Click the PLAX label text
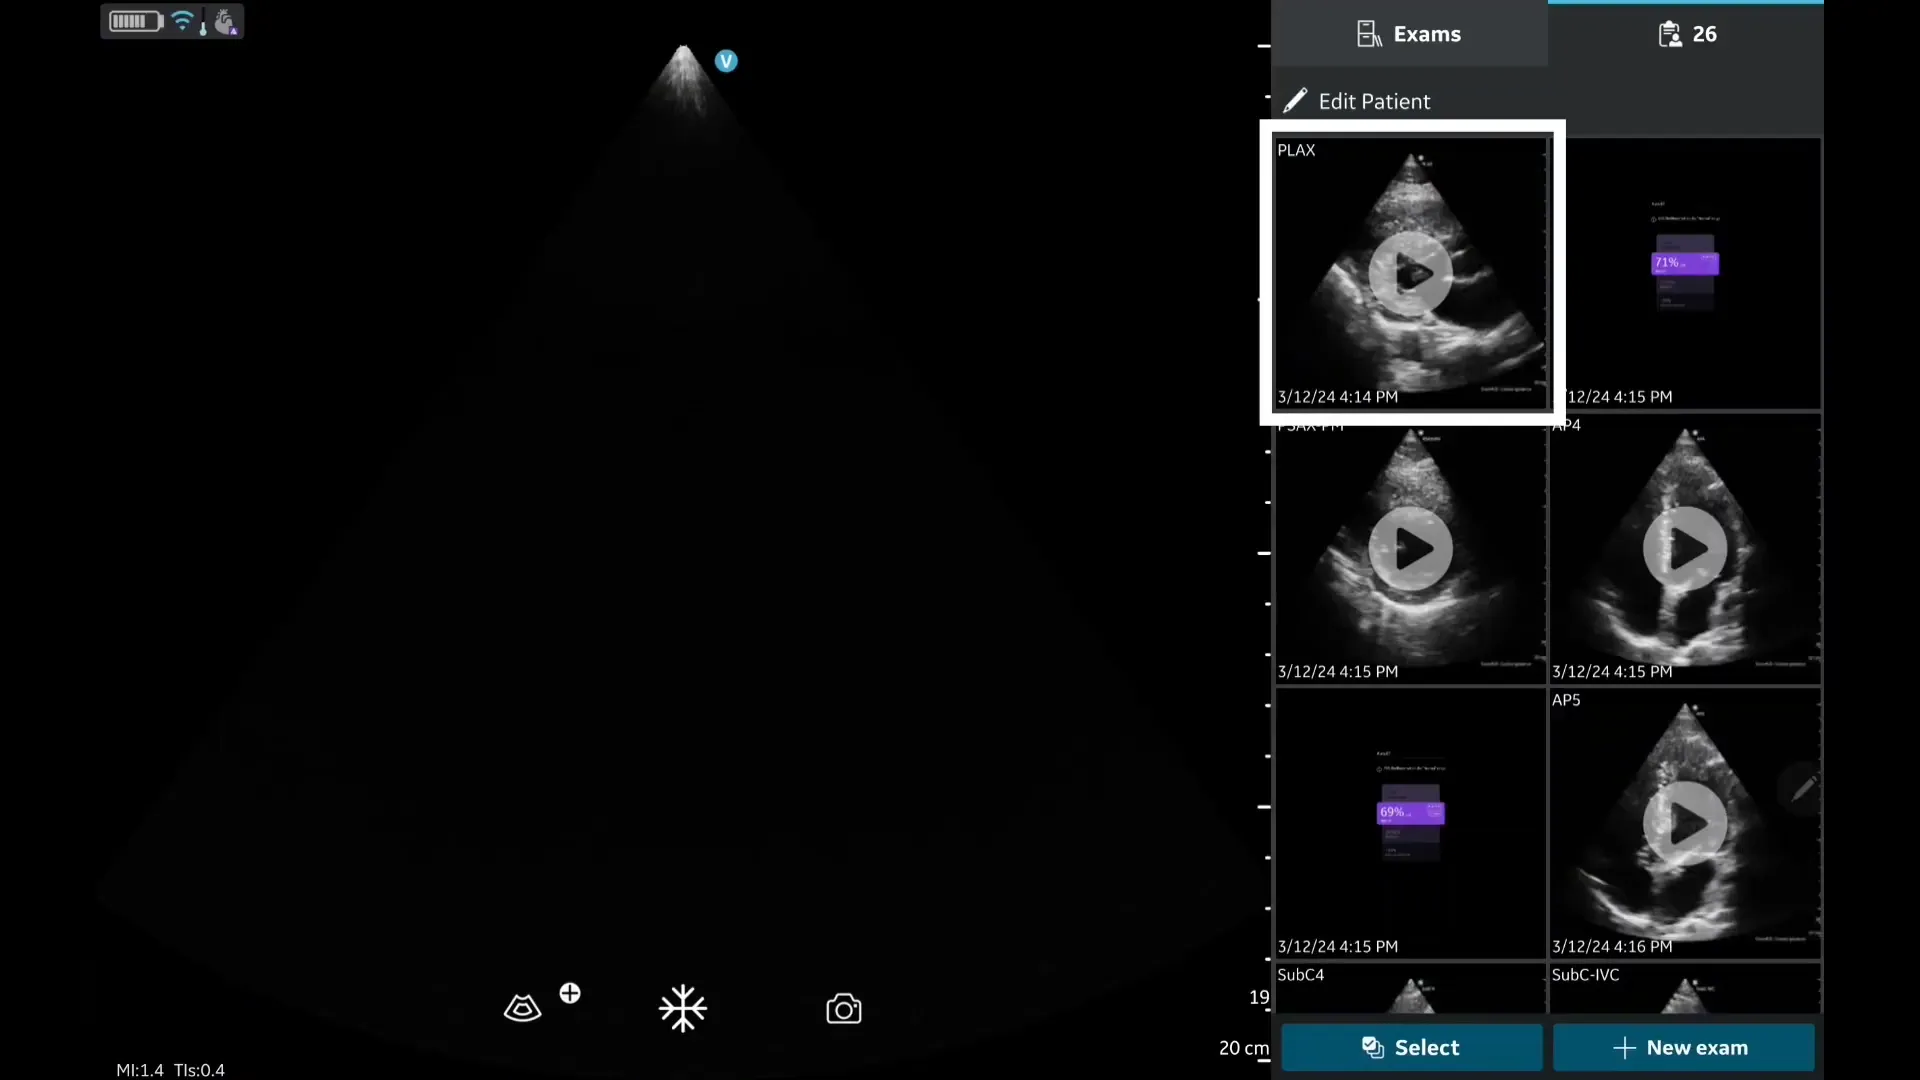Image resolution: width=1920 pixels, height=1080 pixels. click(x=1296, y=150)
